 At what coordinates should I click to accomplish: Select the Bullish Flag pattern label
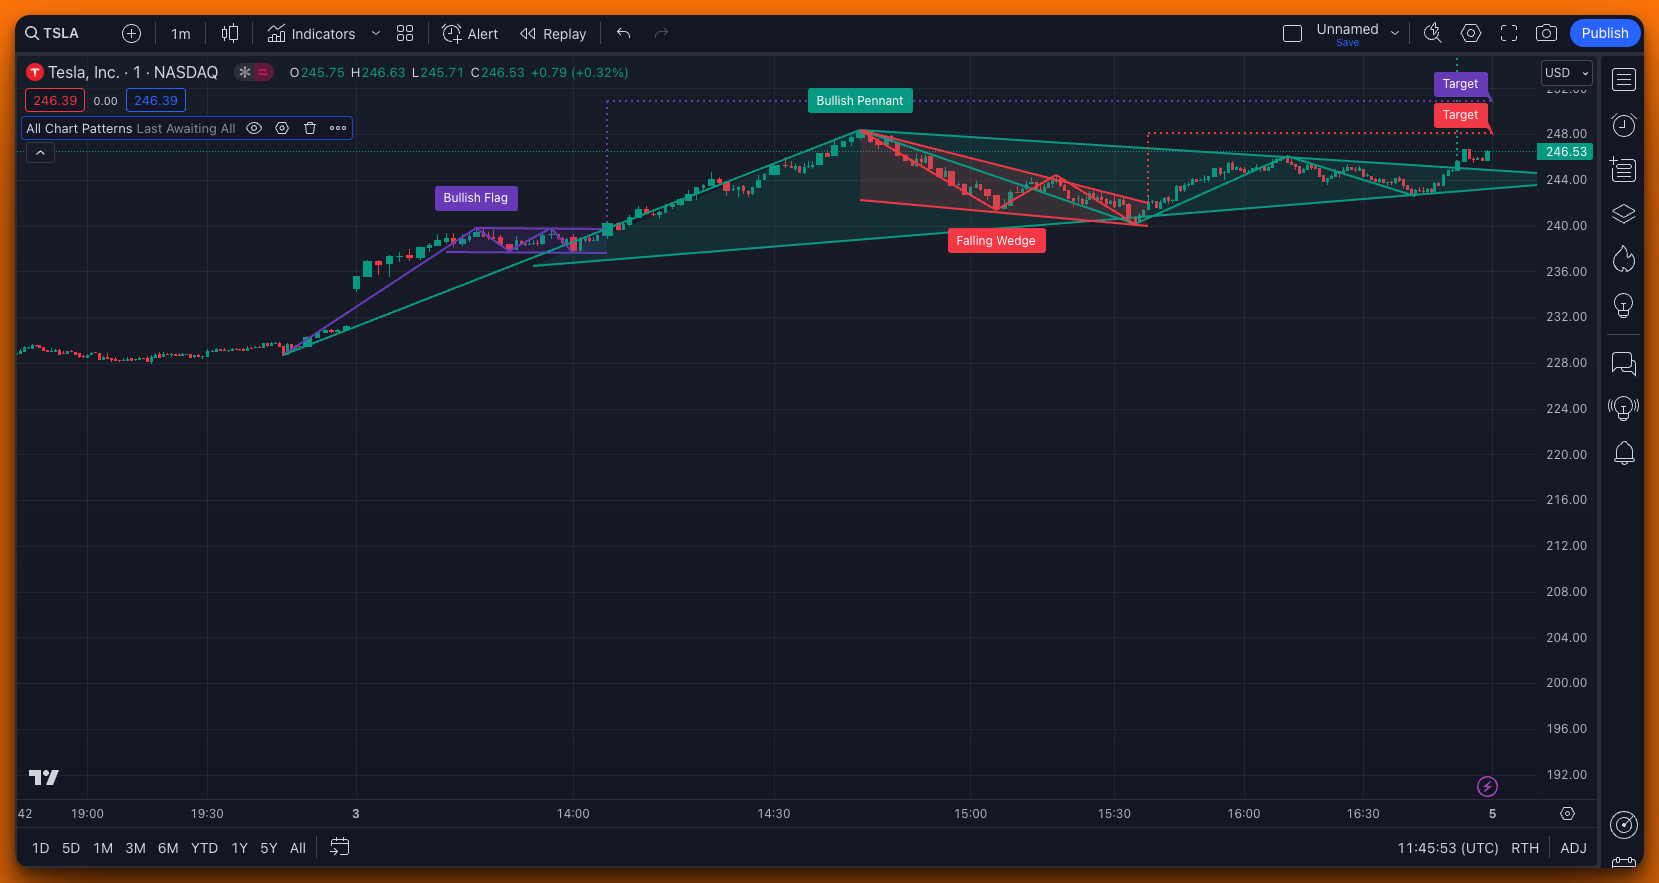[x=476, y=198]
